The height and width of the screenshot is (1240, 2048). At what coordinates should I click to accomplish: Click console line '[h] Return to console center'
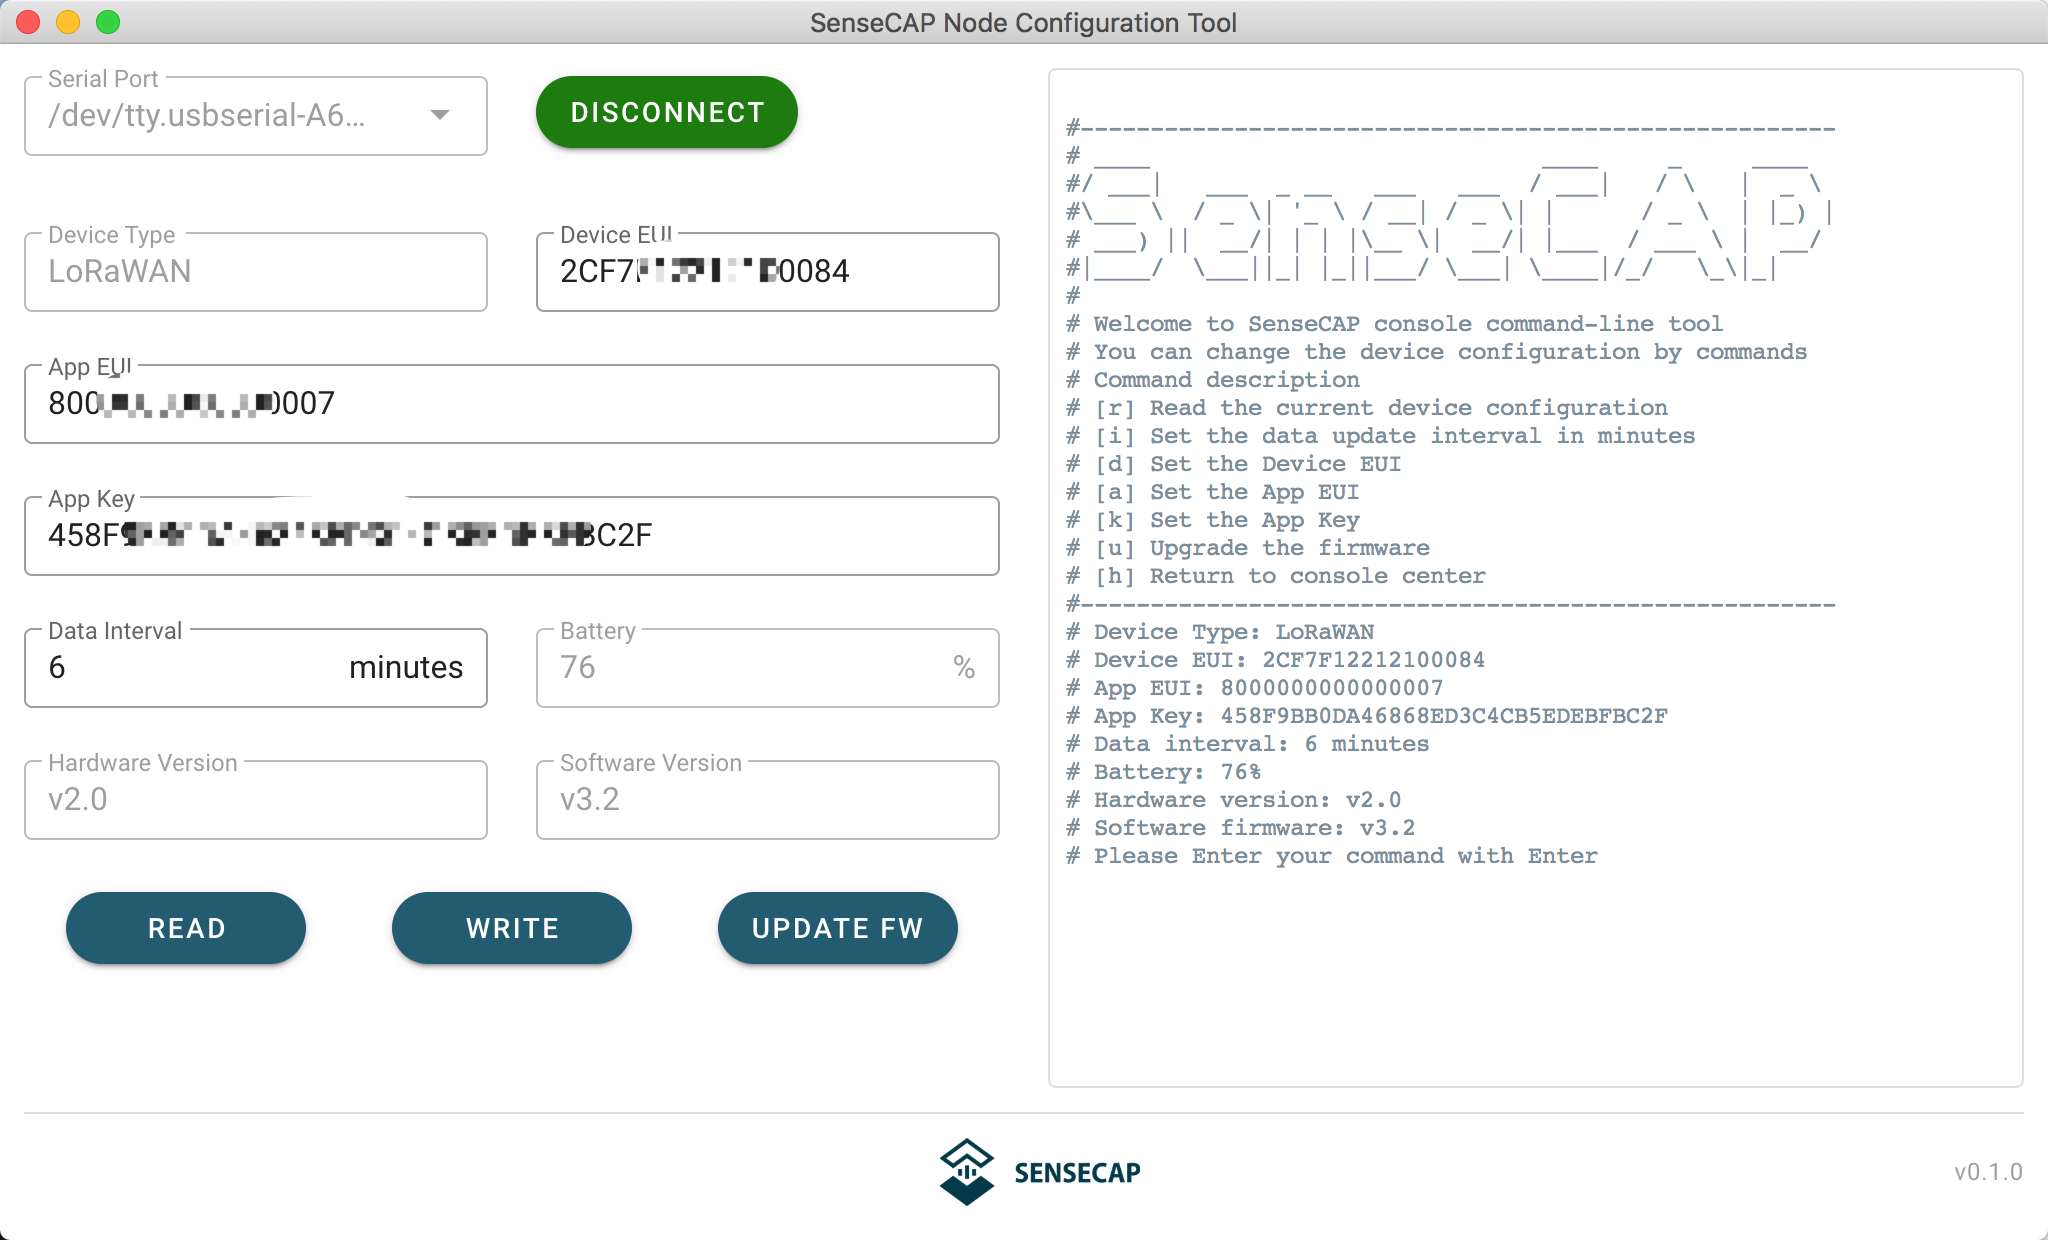point(1275,576)
